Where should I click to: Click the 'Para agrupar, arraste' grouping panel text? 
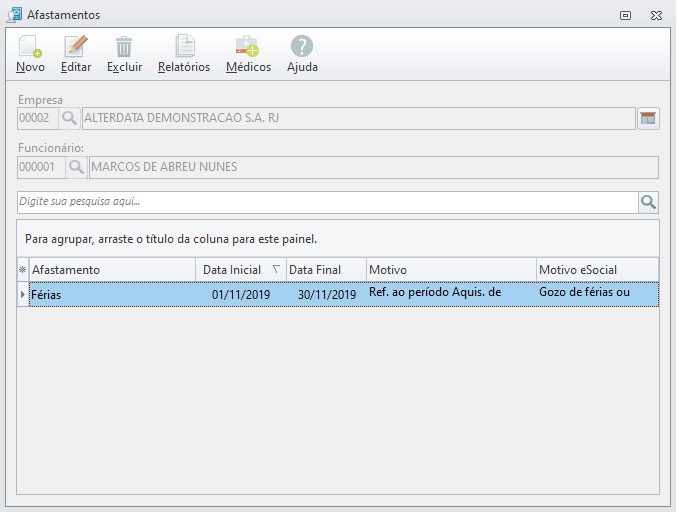[x=171, y=239]
